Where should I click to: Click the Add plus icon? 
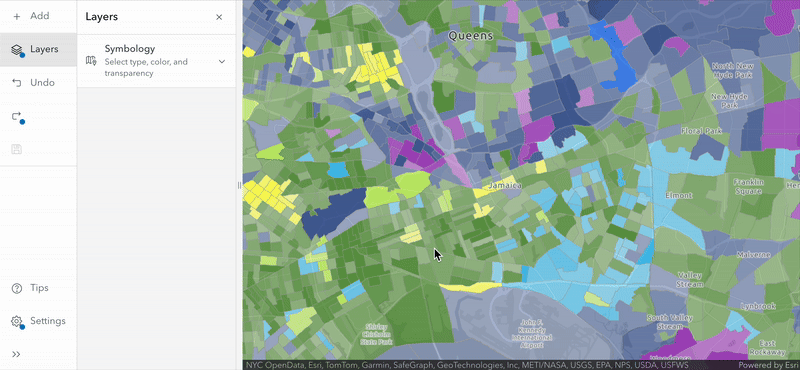(16, 16)
